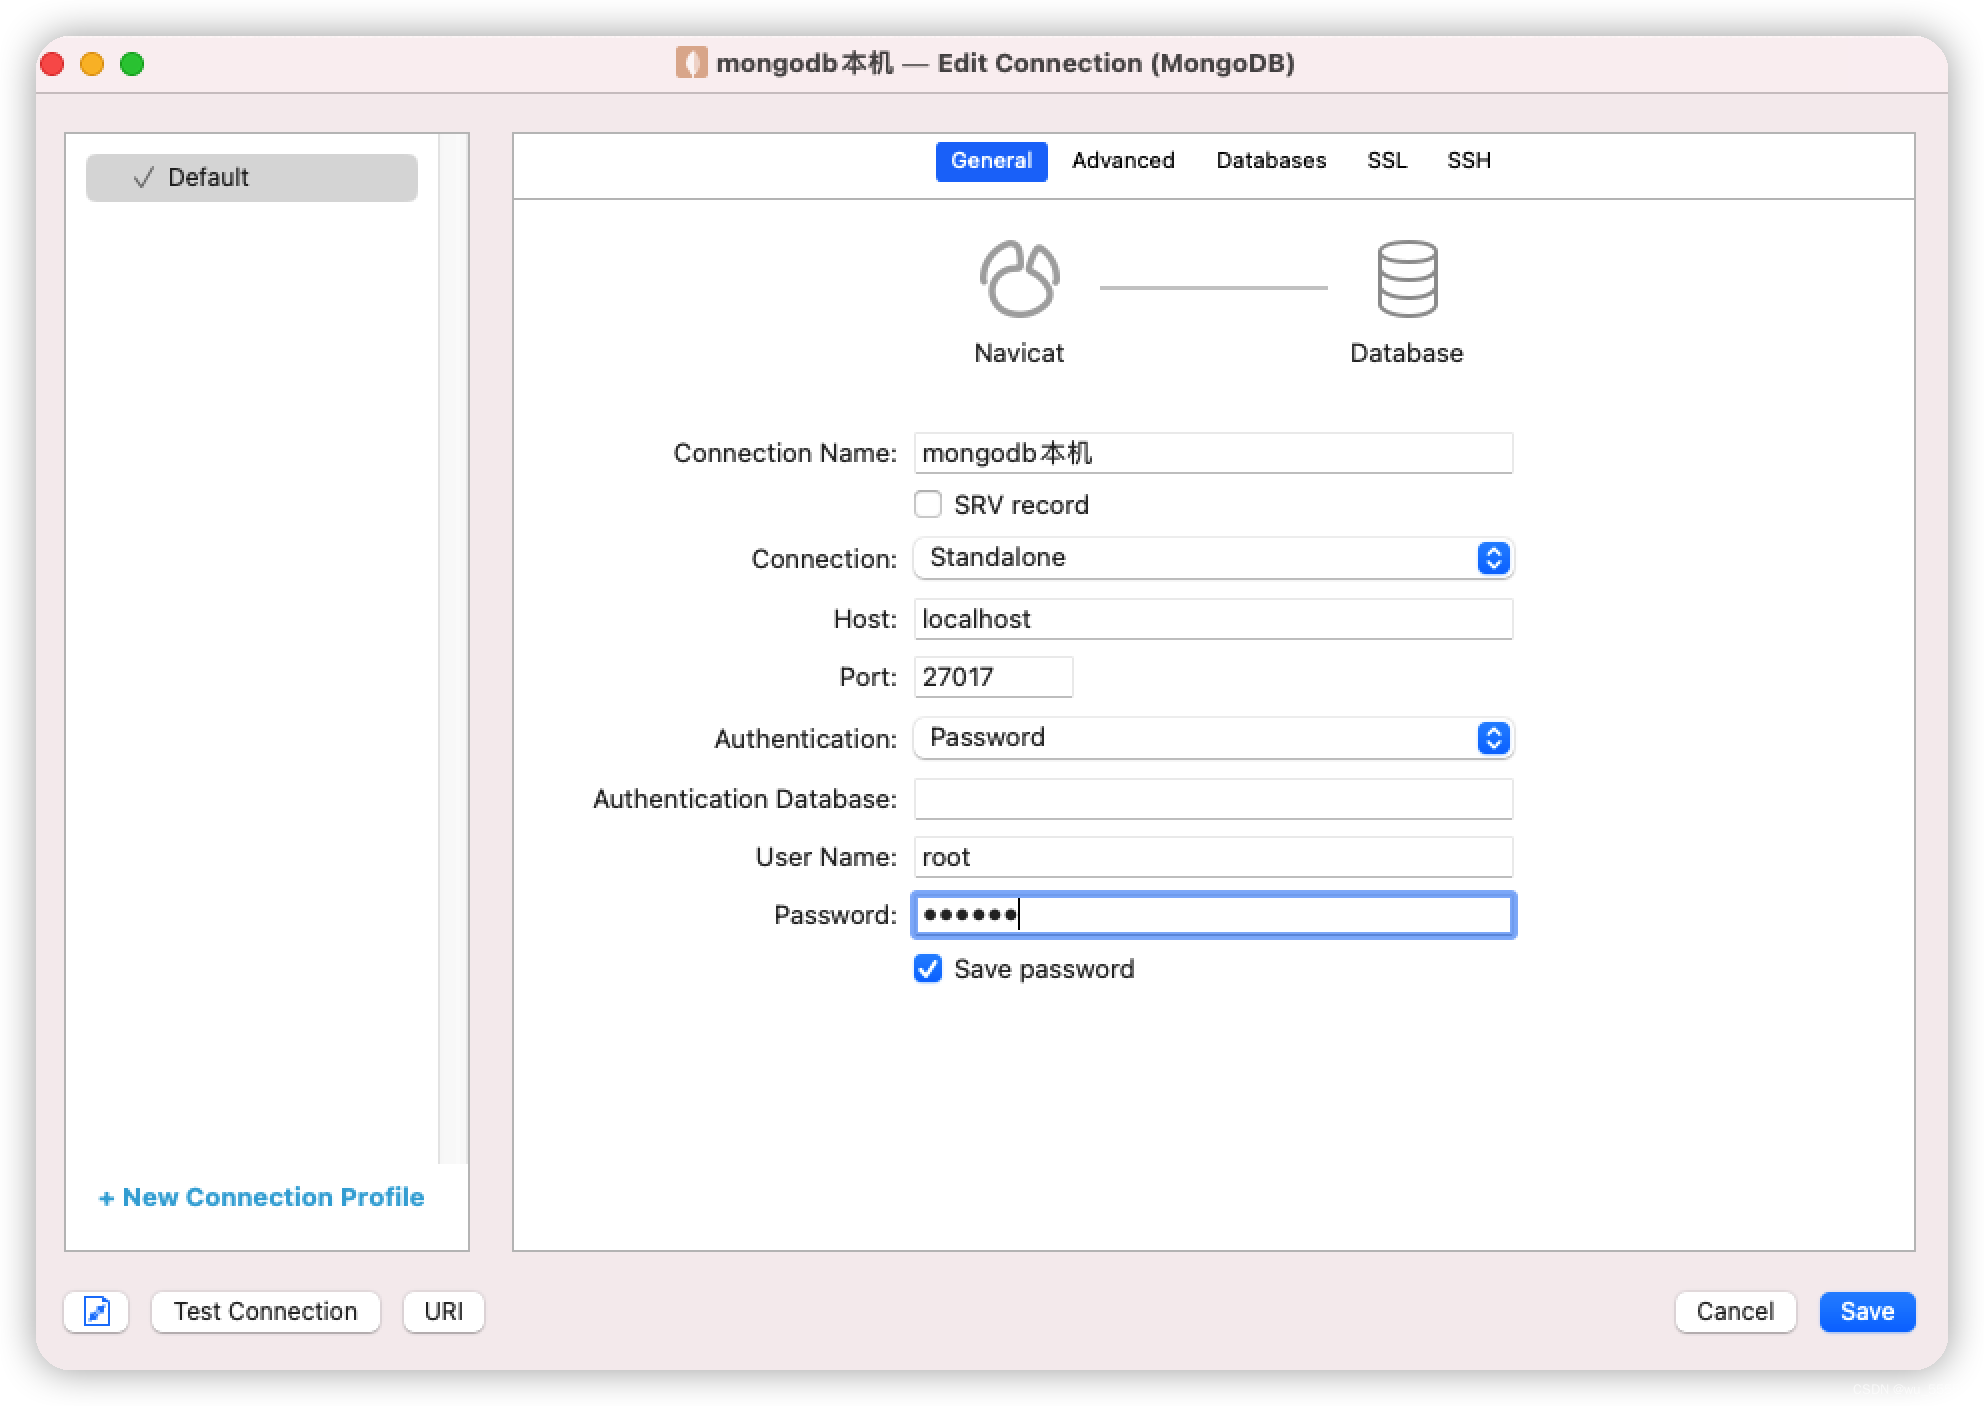This screenshot has height=1406, width=1984.
Task: Cancel editing the connection
Action: pyautogui.click(x=1734, y=1311)
